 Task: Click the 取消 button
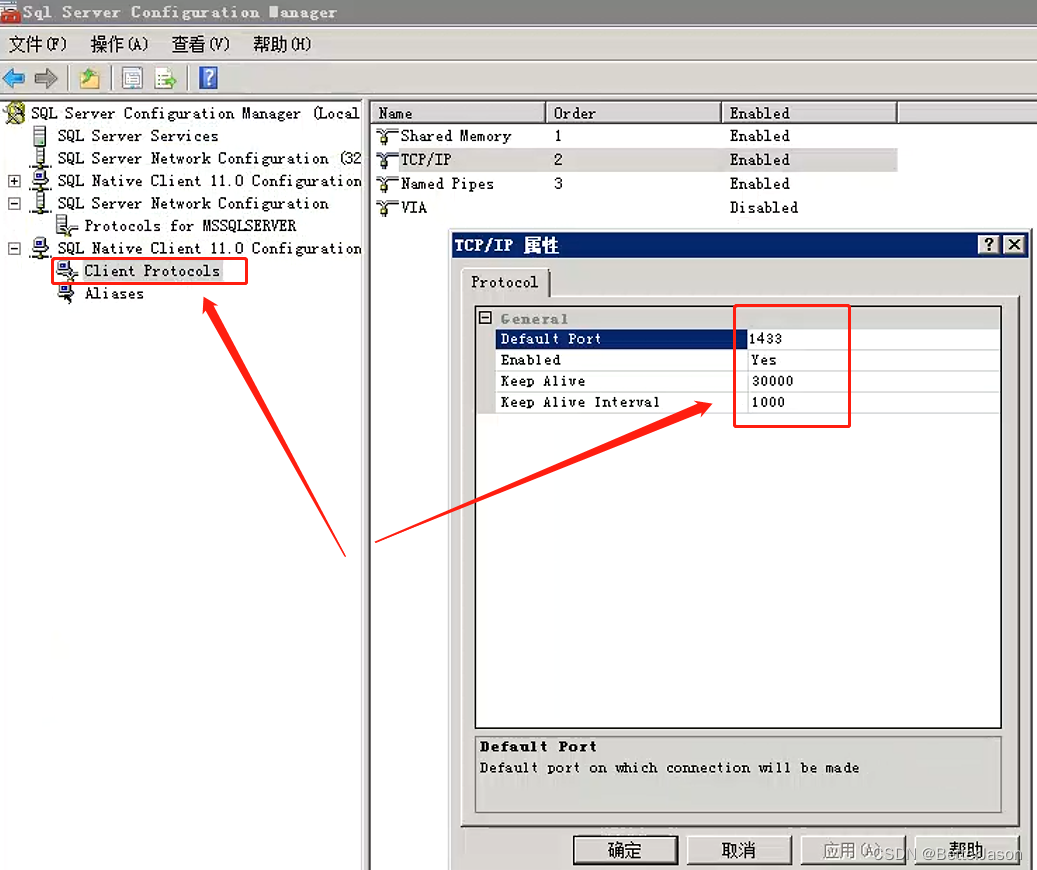[739, 849]
